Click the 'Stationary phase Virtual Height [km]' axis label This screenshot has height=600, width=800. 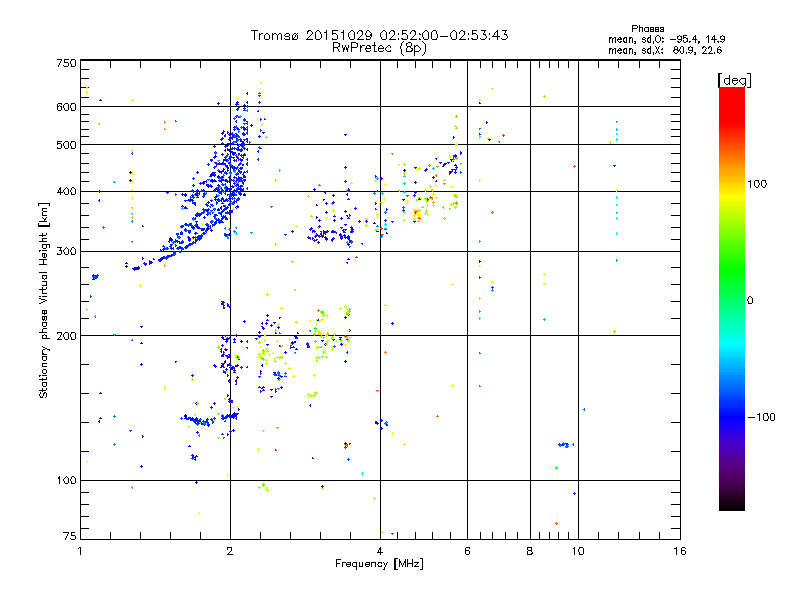pos(43,300)
